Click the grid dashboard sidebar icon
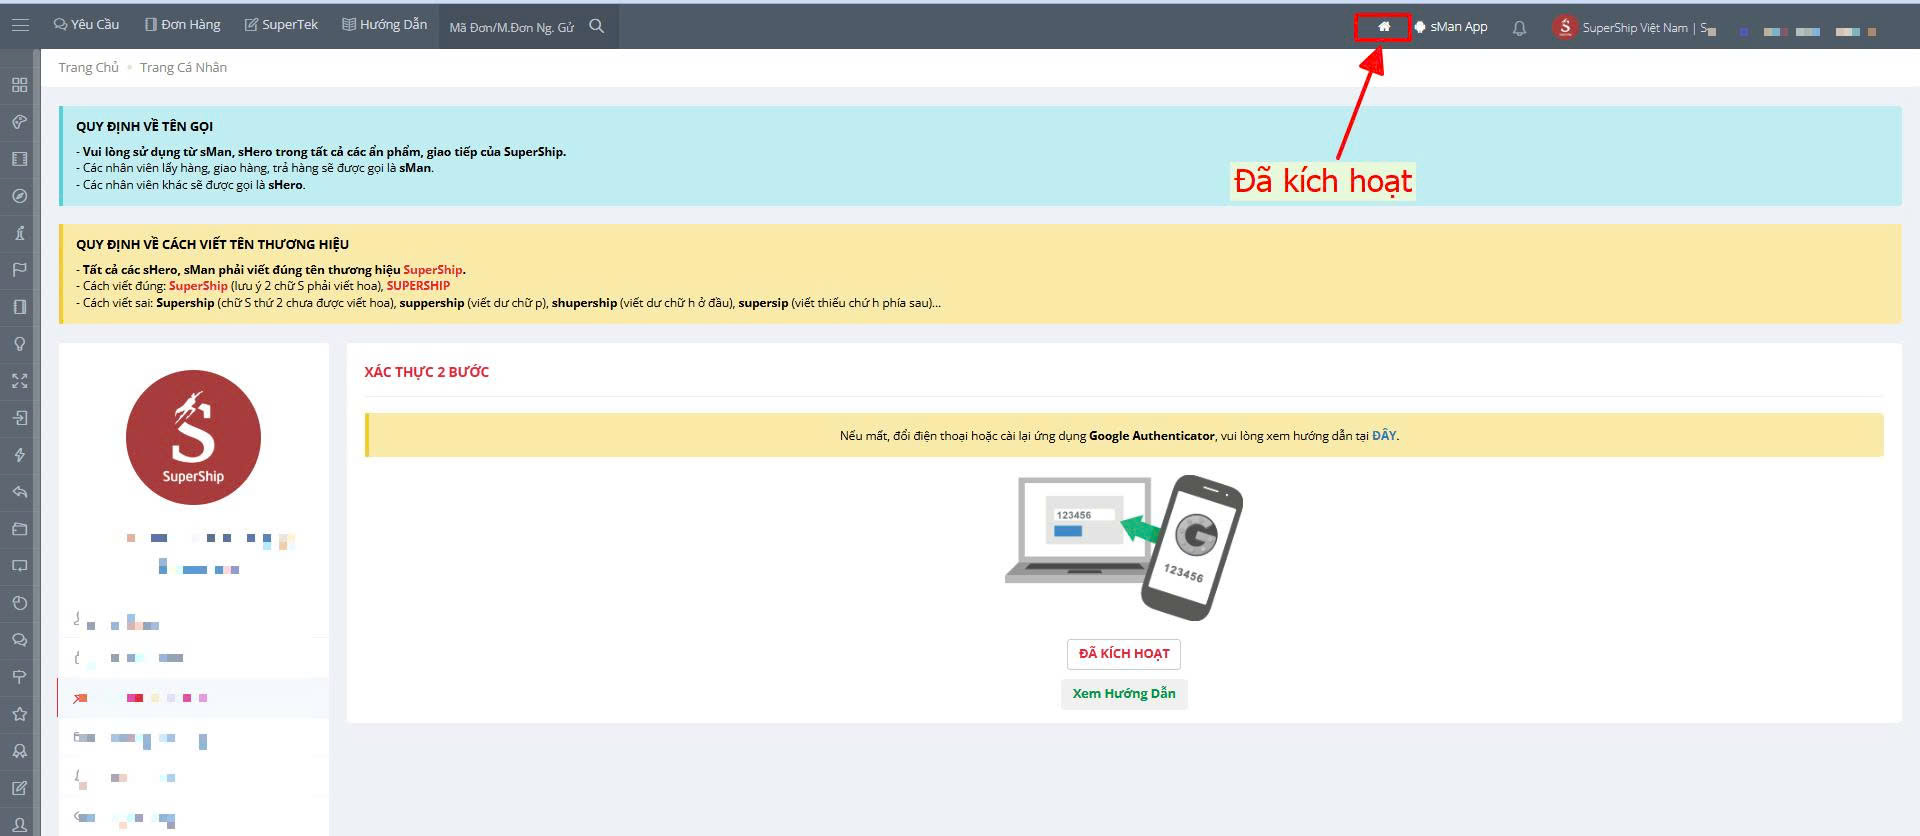Image resolution: width=1920 pixels, height=836 pixels. click(x=19, y=85)
